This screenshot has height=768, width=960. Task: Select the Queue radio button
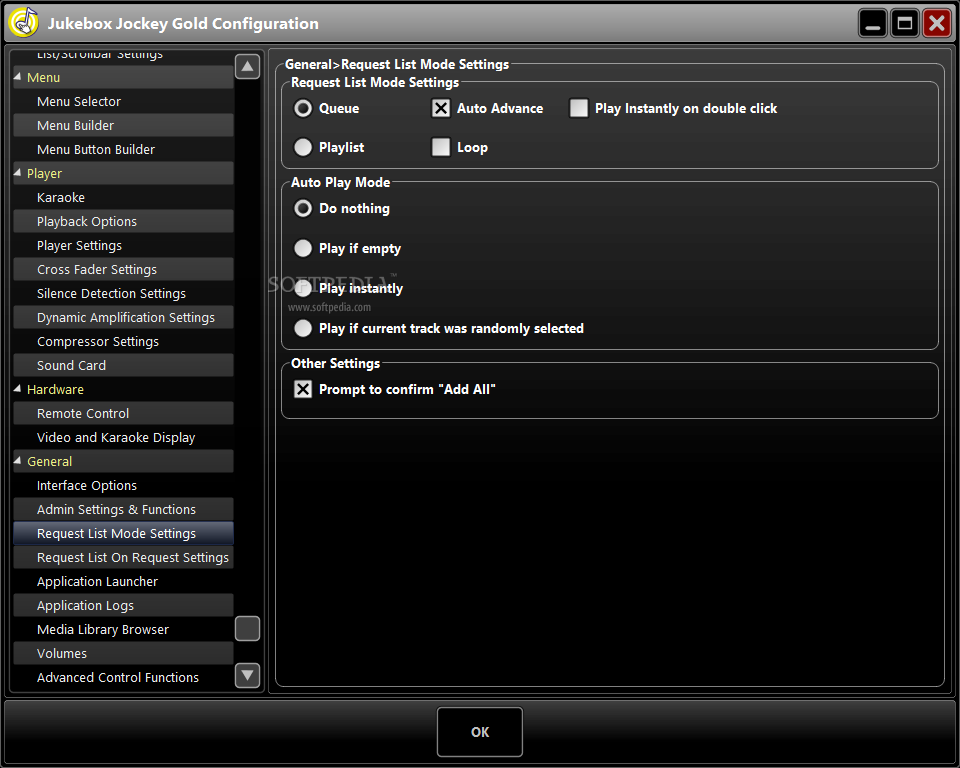pyautogui.click(x=303, y=108)
